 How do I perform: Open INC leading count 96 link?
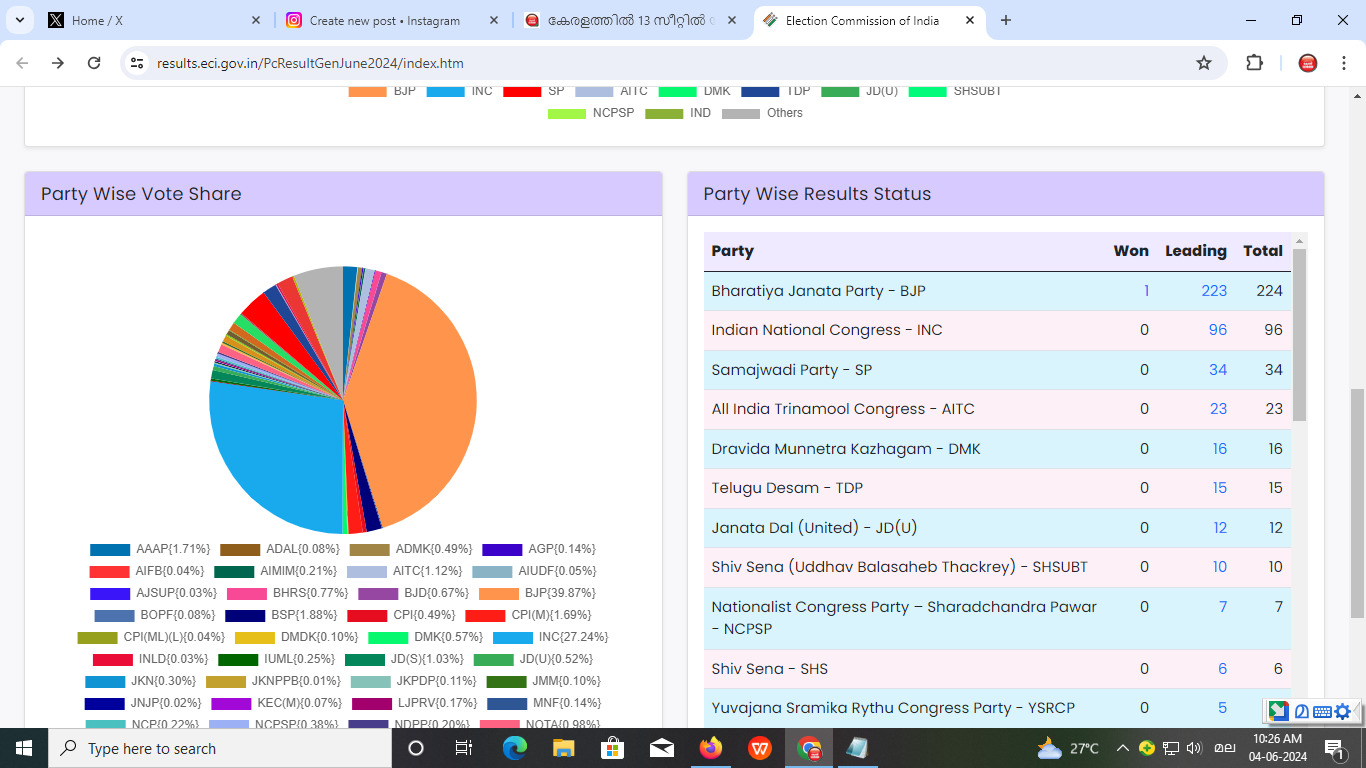click(1217, 330)
